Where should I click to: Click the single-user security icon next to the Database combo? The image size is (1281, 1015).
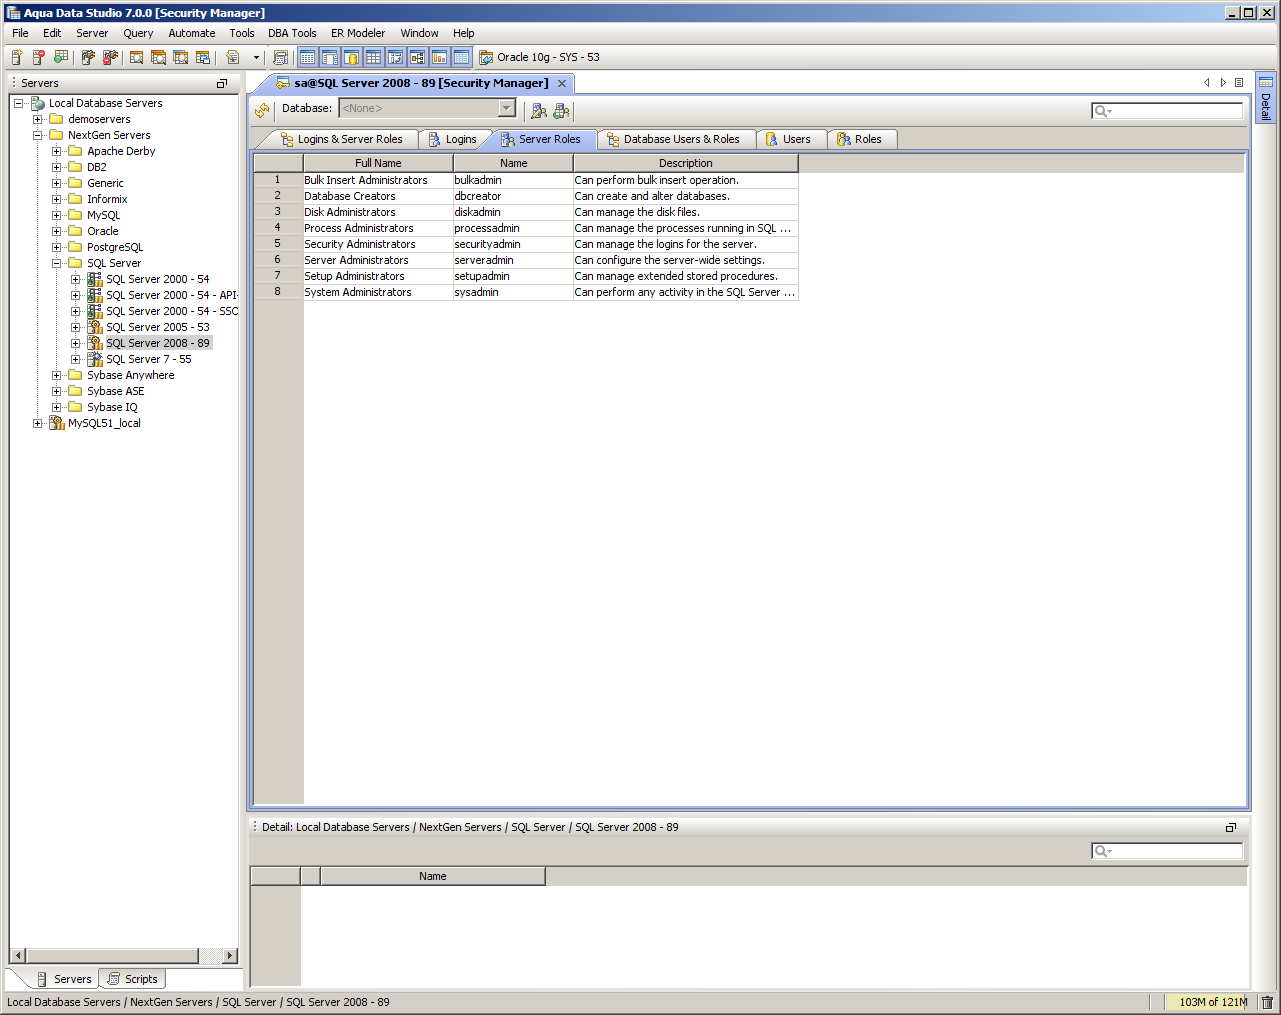point(539,110)
